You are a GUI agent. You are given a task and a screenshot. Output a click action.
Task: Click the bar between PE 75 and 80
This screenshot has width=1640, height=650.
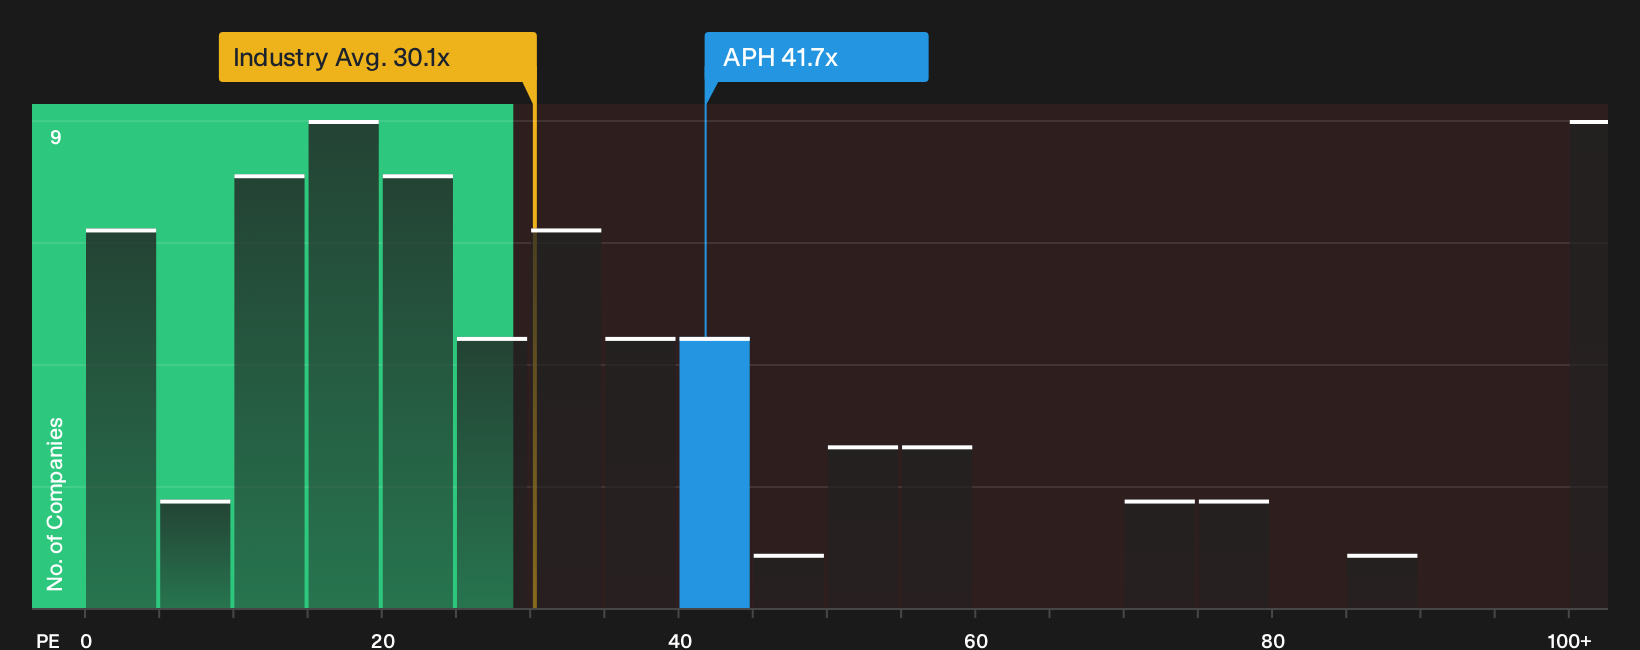click(x=1234, y=554)
